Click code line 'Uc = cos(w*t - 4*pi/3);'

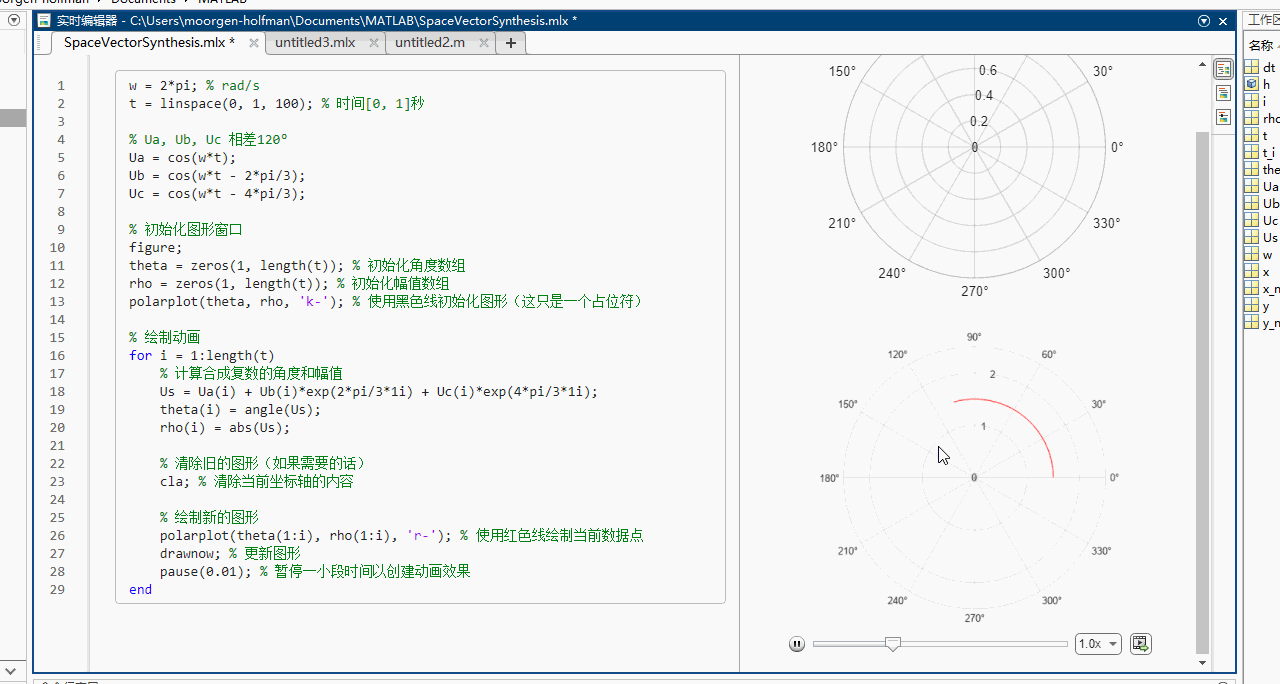coord(217,194)
